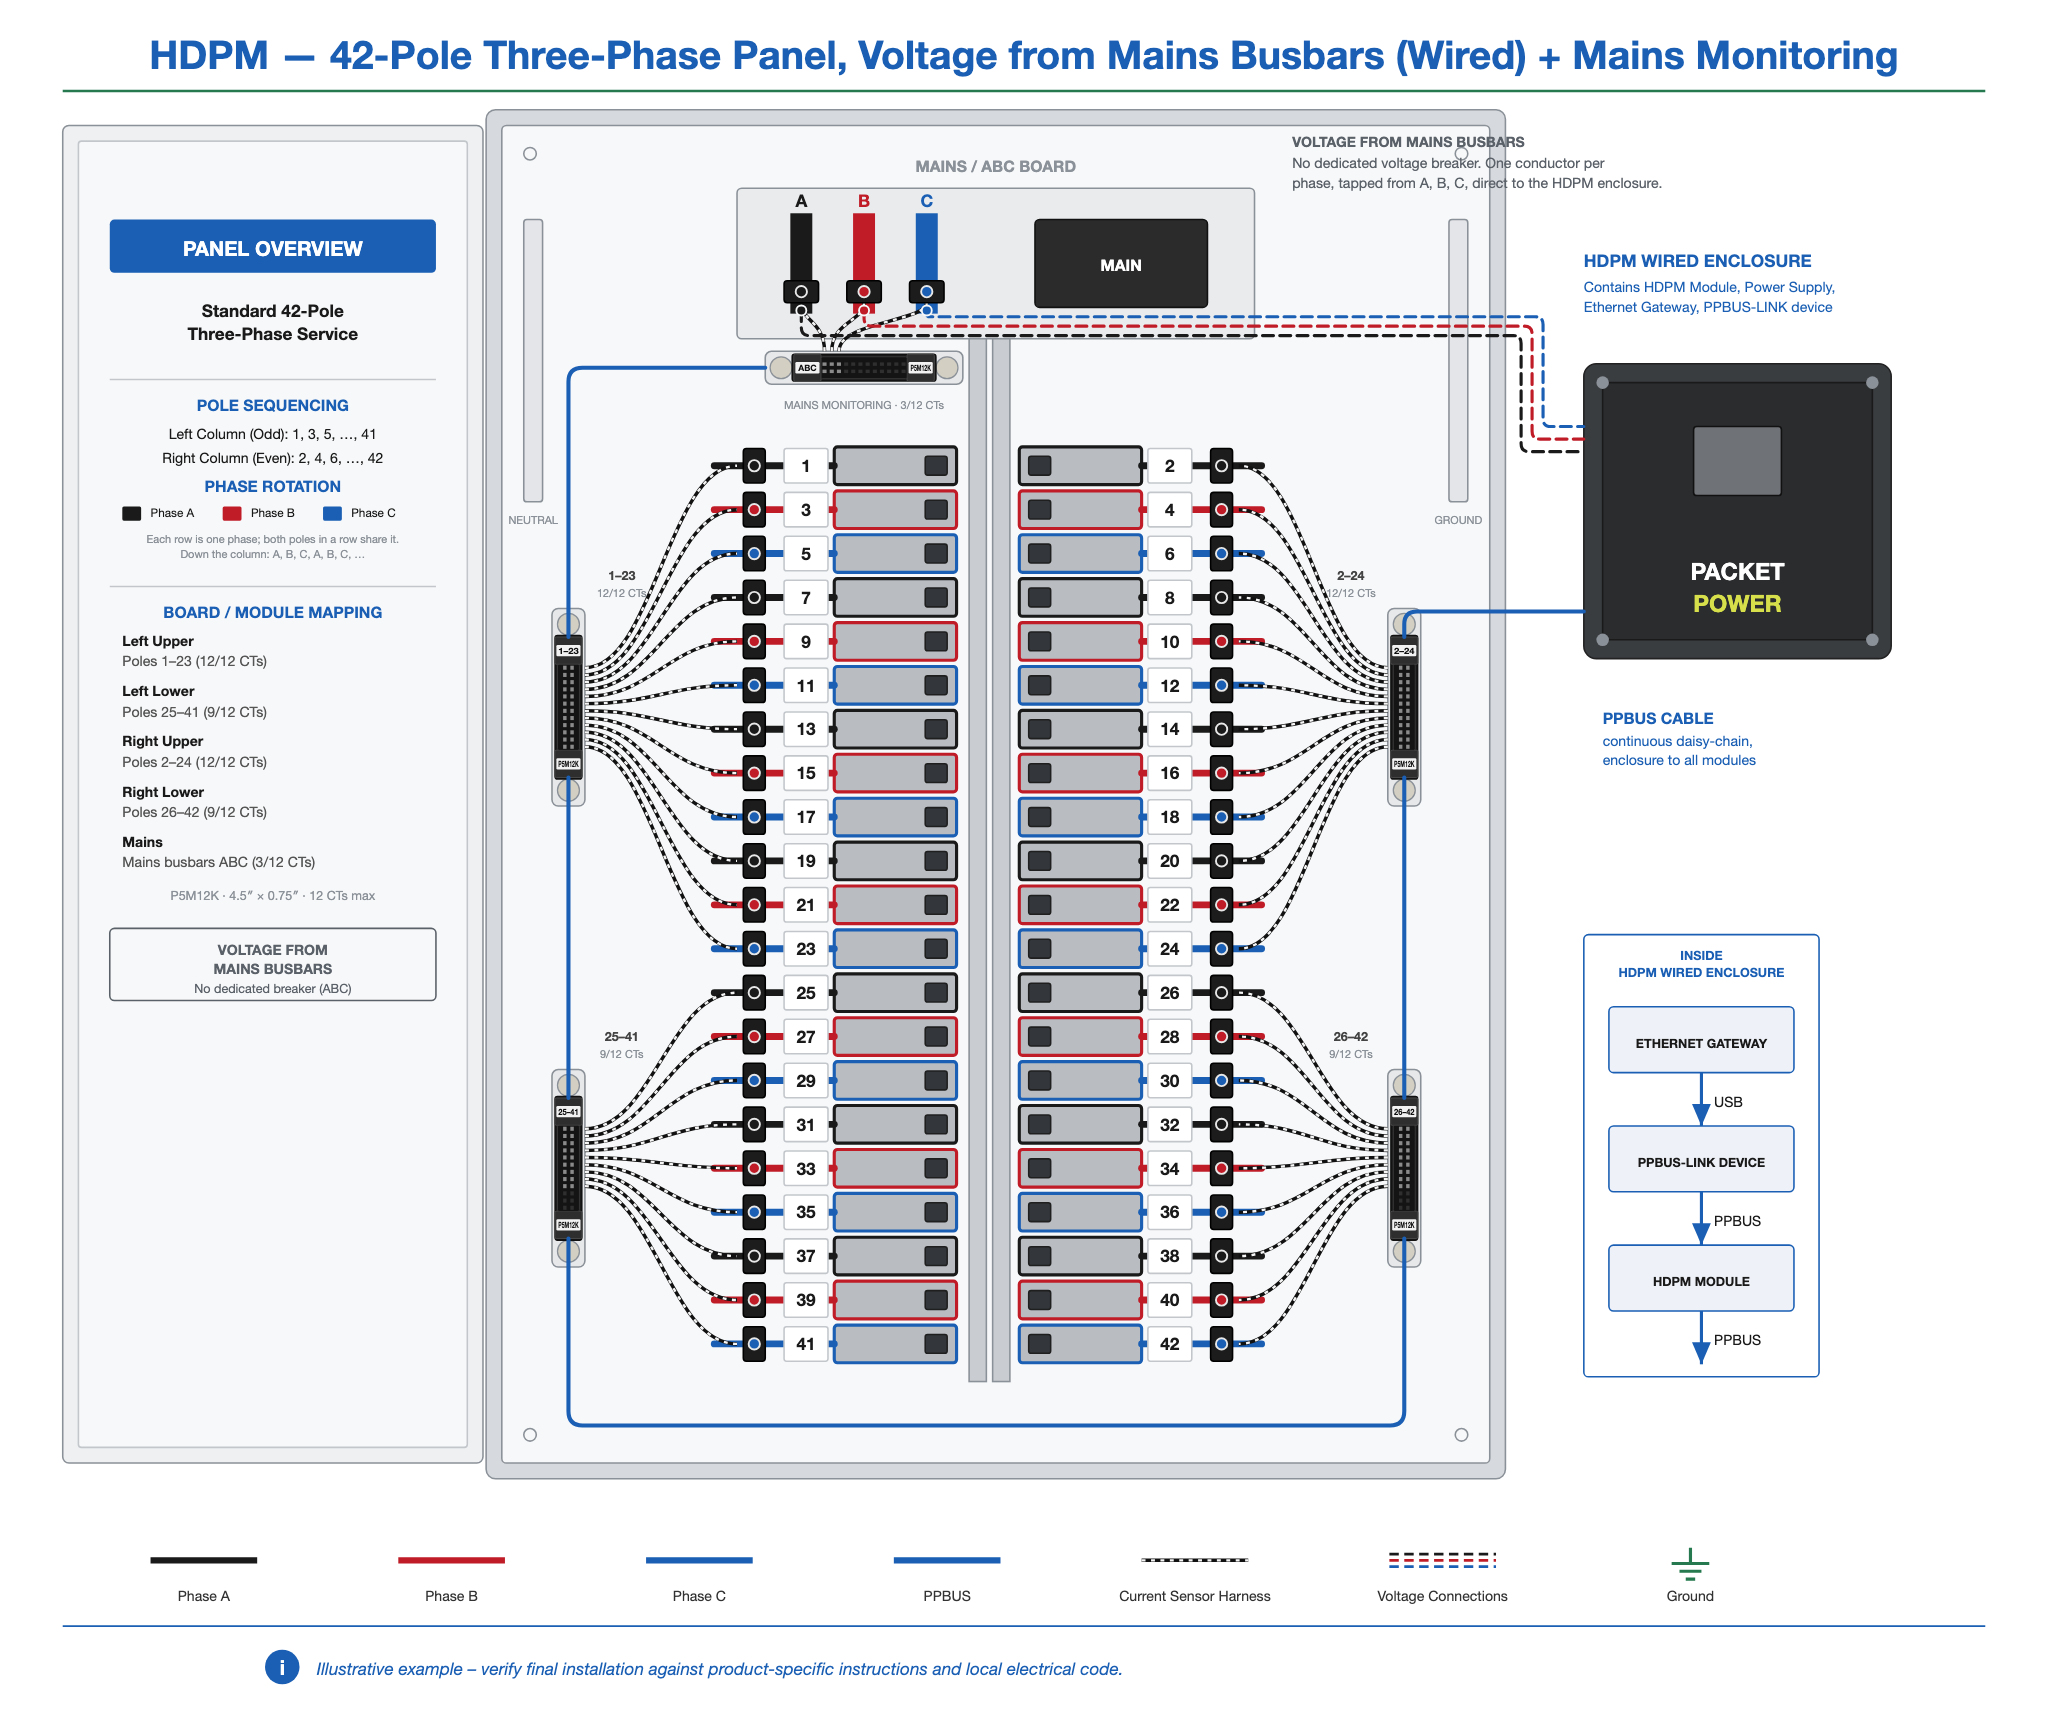The height and width of the screenshot is (1714, 2048).
Task: Click the 'Right Upper' mapping entry
Action: pyautogui.click(x=194, y=751)
